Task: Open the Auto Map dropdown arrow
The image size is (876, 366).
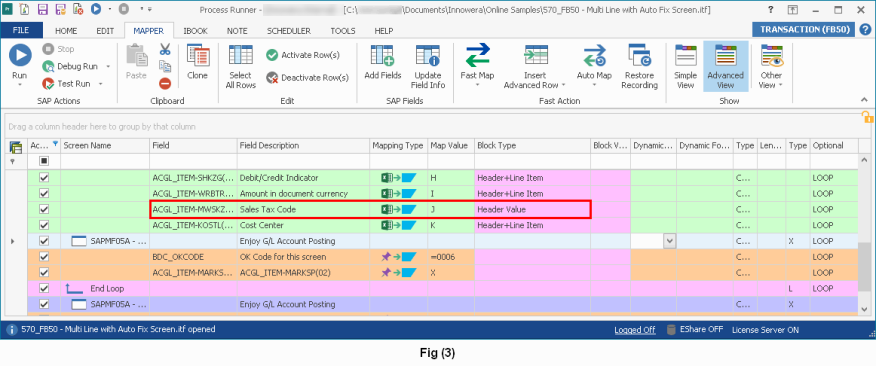Action: (594, 85)
